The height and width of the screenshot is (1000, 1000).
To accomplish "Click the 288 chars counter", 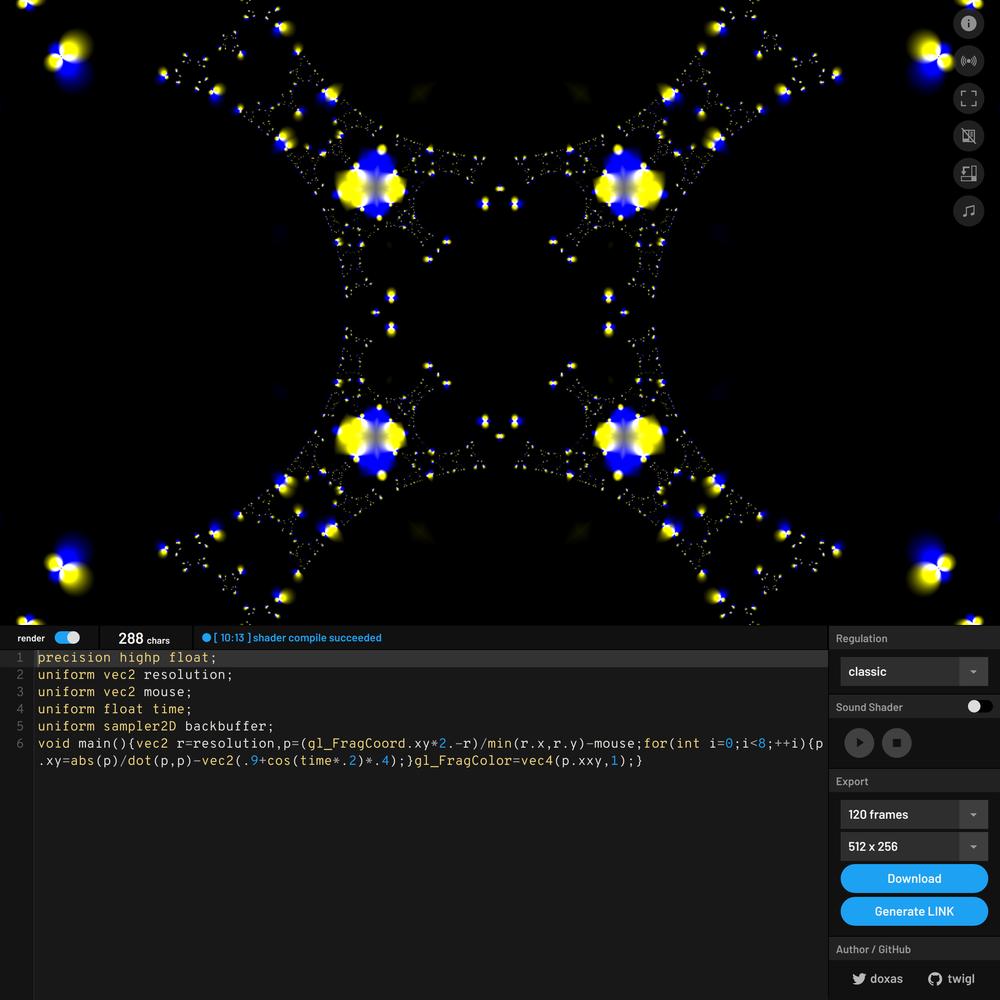I will tap(144, 638).
